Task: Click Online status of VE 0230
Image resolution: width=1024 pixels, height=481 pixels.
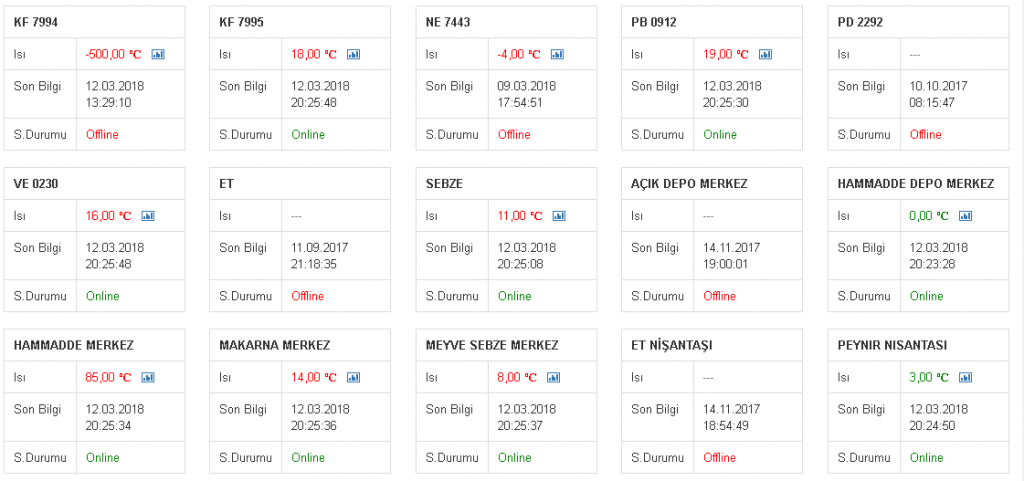Action: pos(103,296)
